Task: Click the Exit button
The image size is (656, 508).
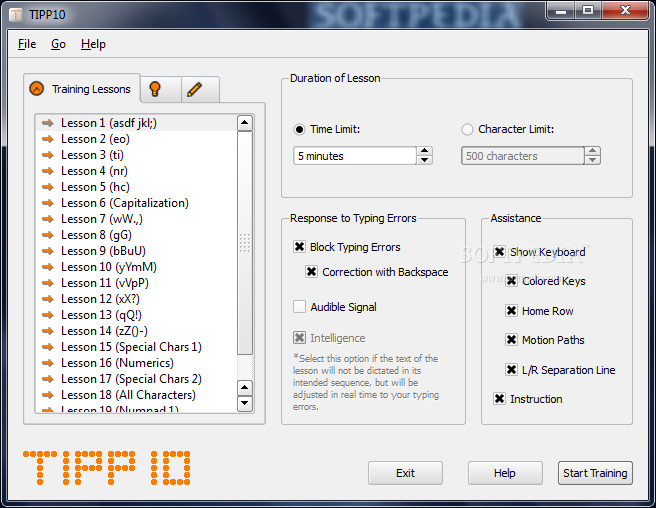Action: coord(405,473)
